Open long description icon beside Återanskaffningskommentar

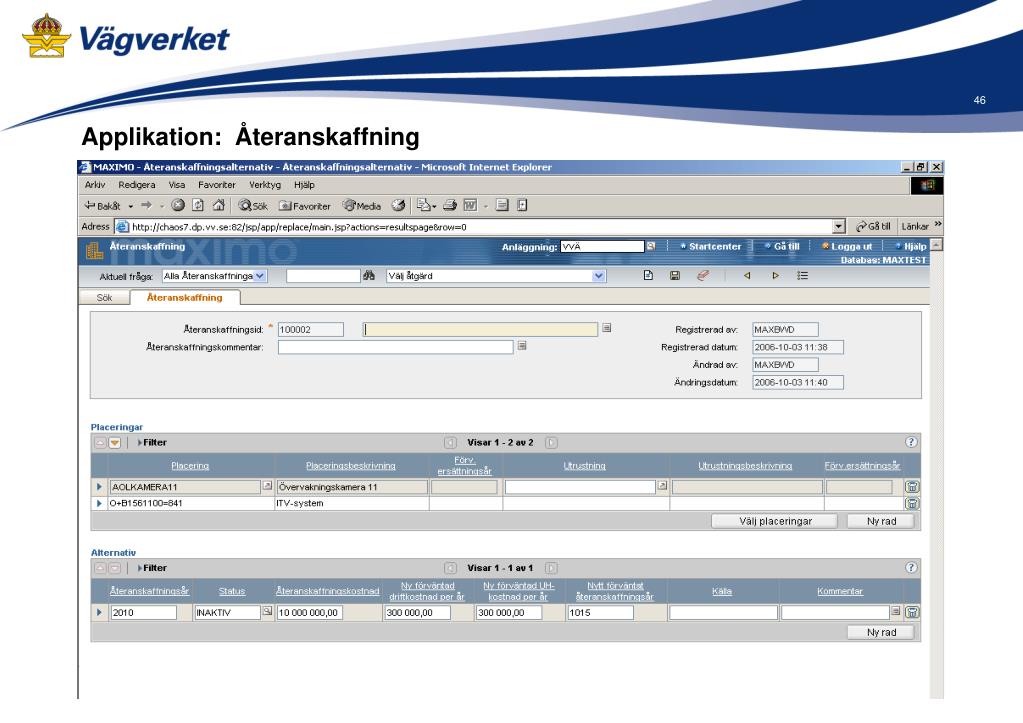click(521, 347)
